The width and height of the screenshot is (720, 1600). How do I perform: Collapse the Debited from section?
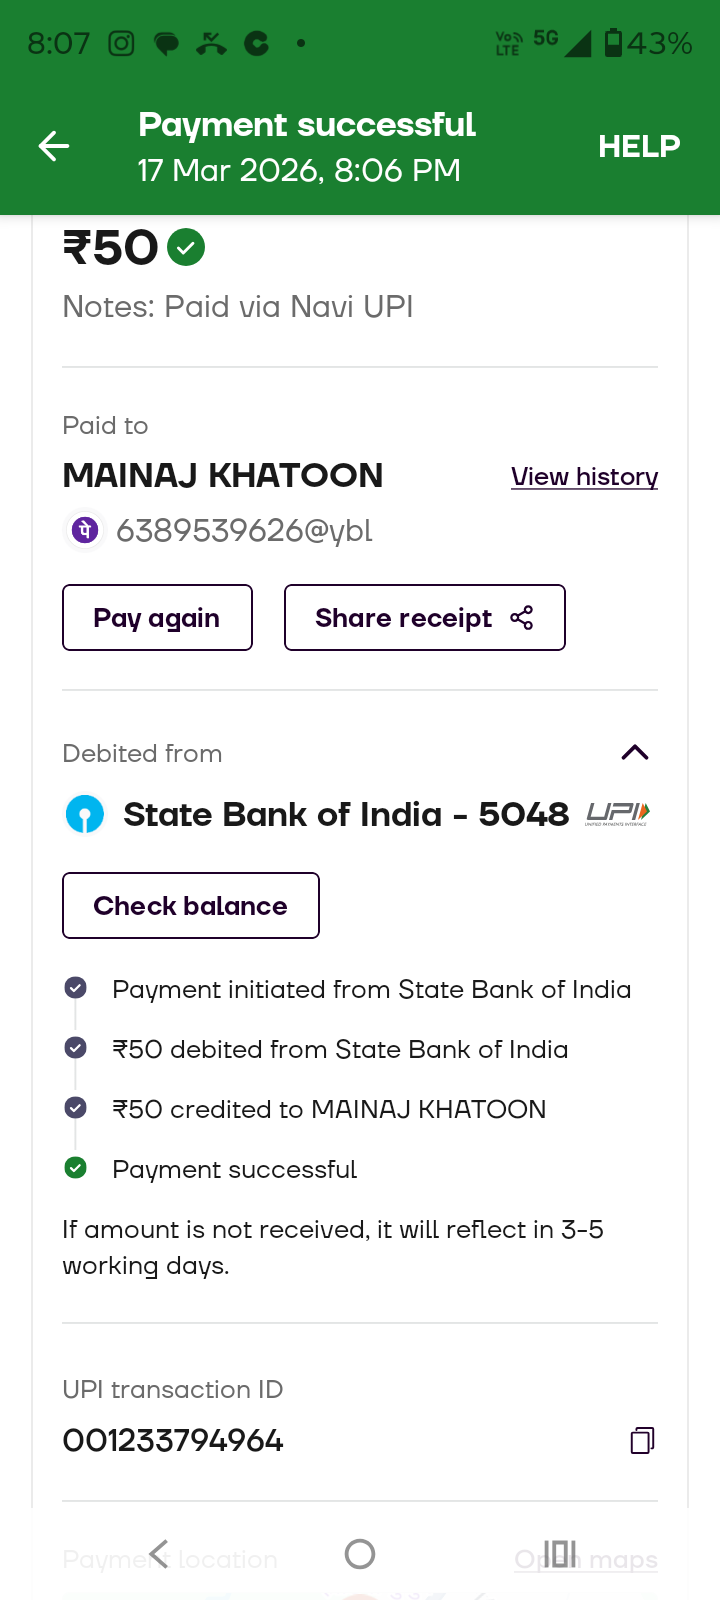point(635,753)
